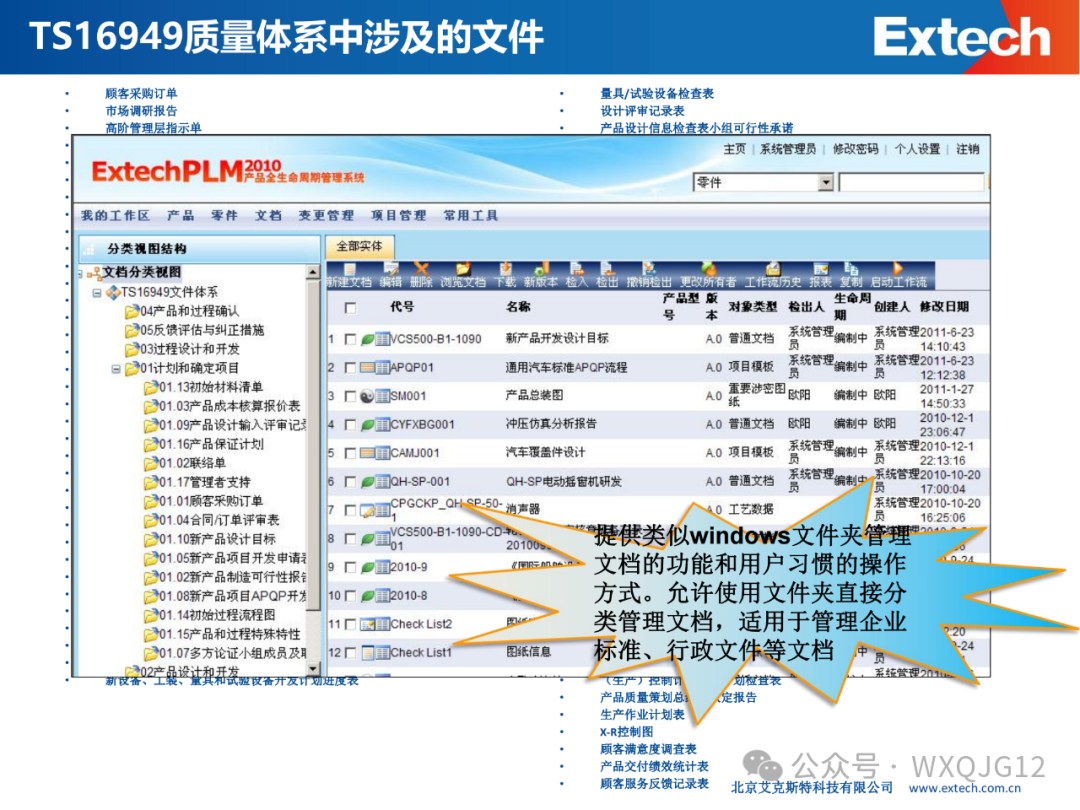Click the 注销 logout link

point(968,149)
